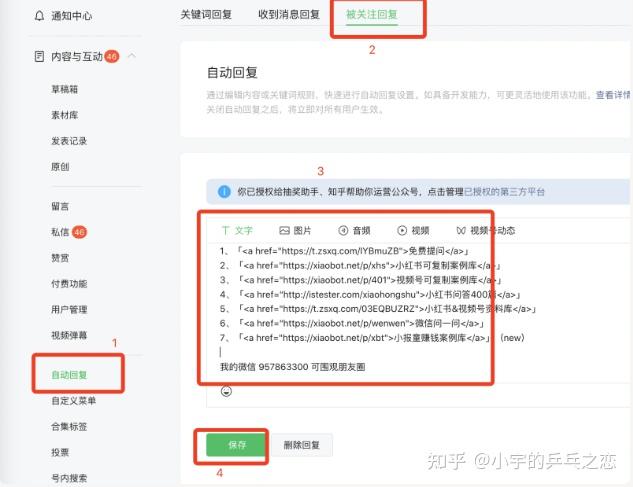The width and height of the screenshot is (633, 487).
Task: Switch to the 收到消息回复 tab
Action: pos(289,15)
